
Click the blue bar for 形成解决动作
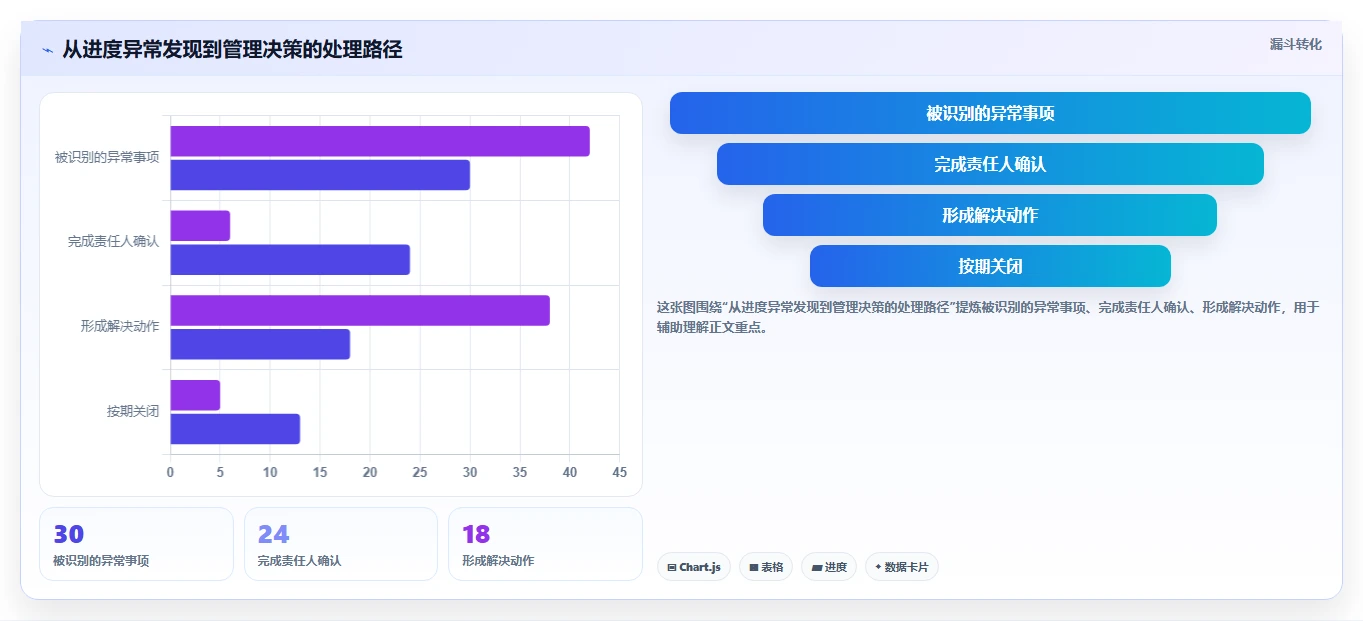[x=260, y=344]
